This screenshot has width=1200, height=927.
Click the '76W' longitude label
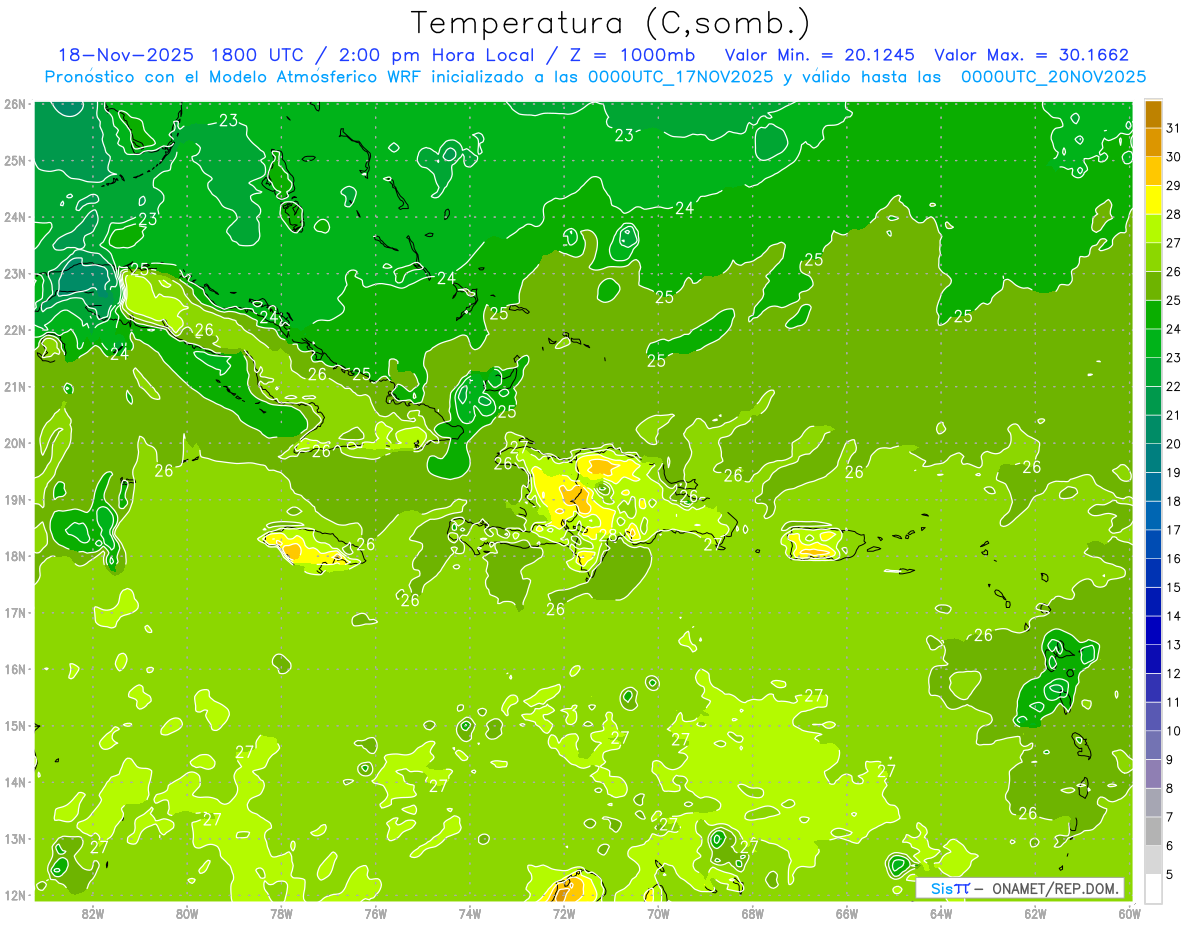point(376,913)
